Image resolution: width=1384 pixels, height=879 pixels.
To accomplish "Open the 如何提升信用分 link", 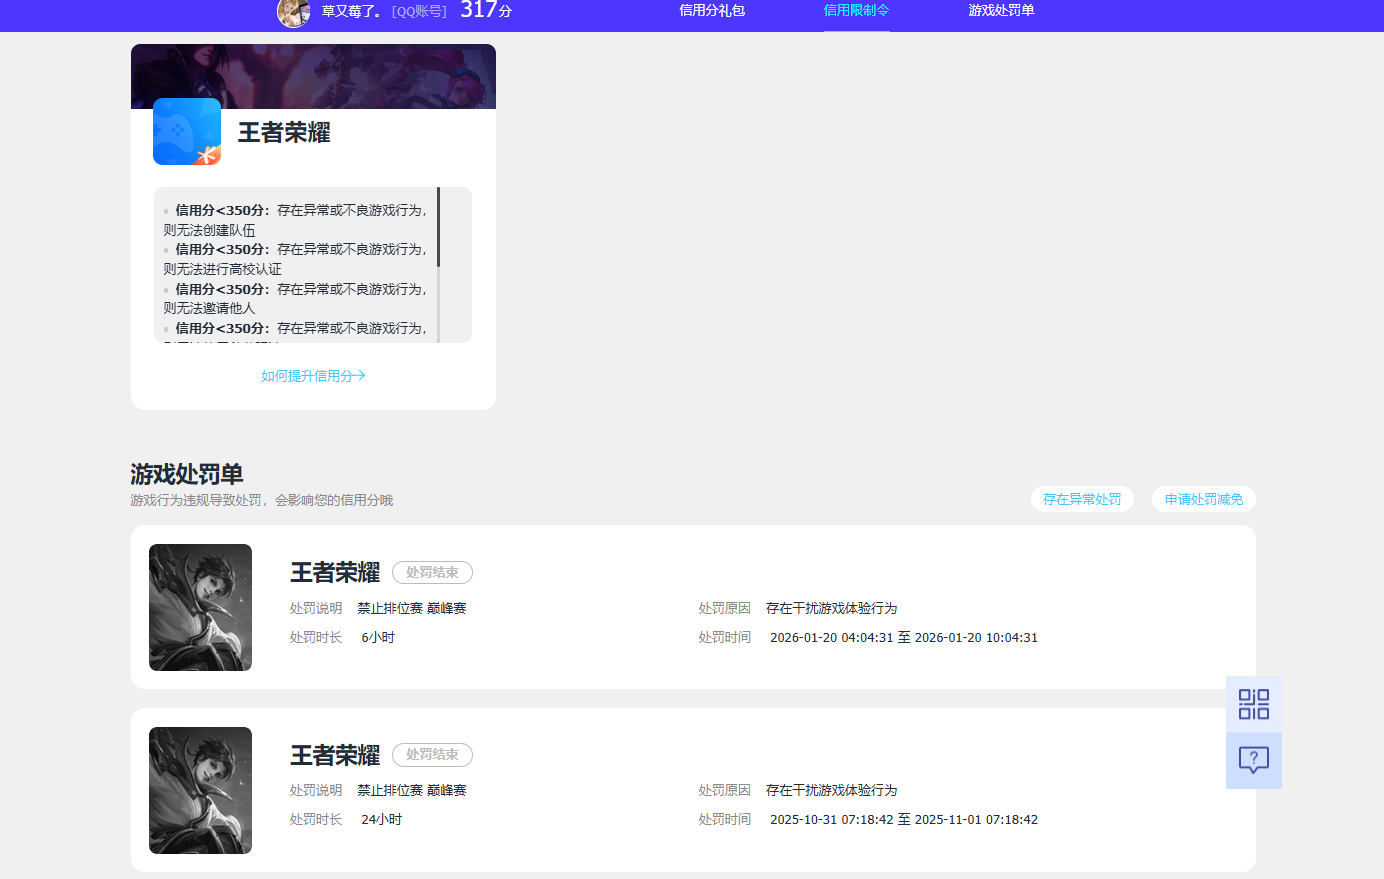I will click(313, 375).
